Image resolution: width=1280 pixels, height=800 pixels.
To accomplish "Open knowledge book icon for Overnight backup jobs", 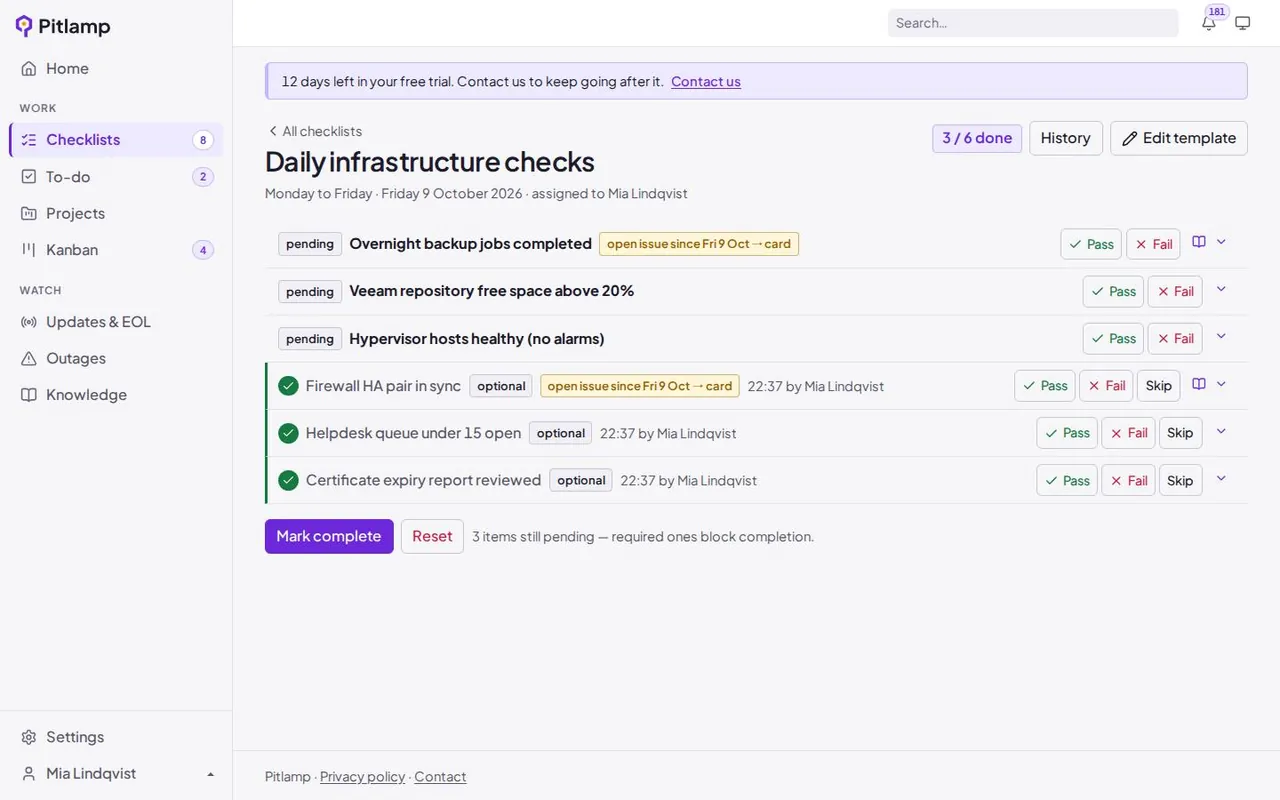I will pyautogui.click(x=1199, y=242).
